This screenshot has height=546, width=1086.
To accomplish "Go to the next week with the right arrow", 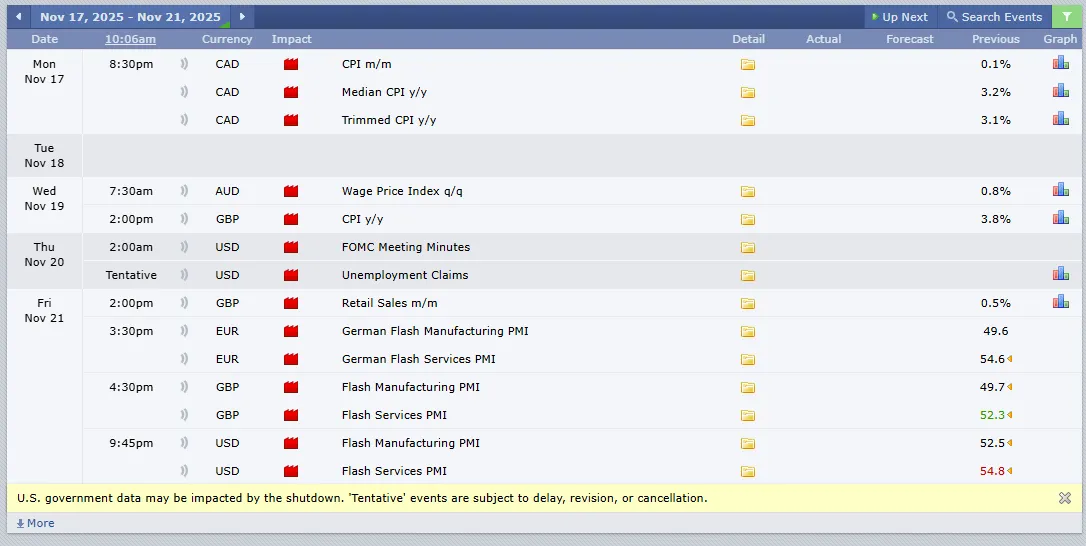I will (x=242, y=17).
